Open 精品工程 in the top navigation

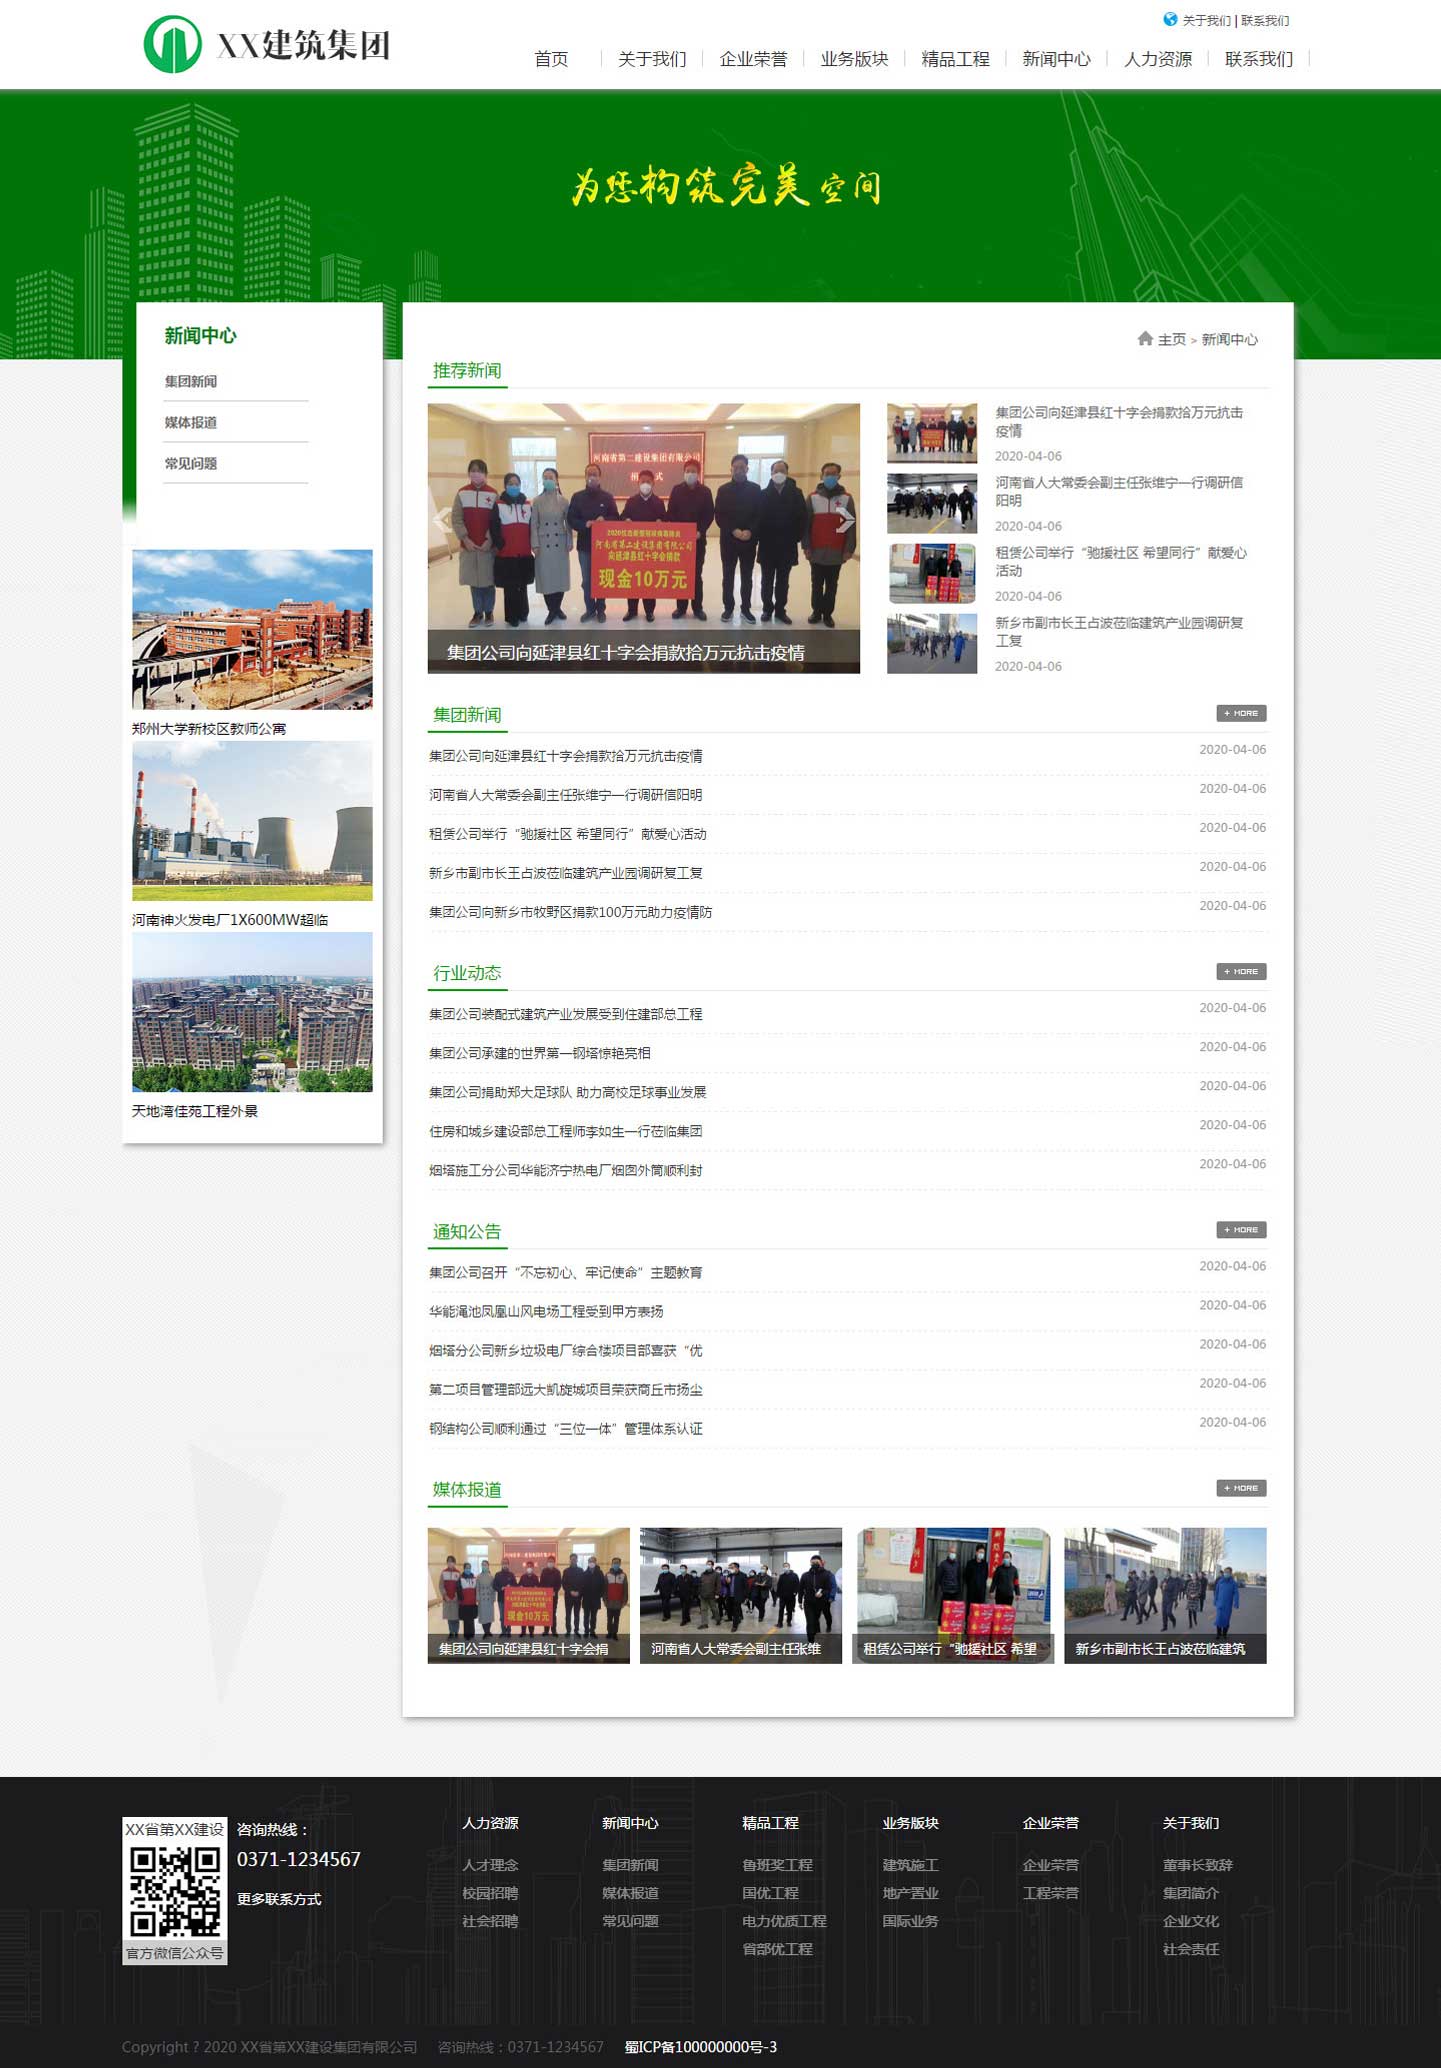pyautogui.click(x=955, y=59)
